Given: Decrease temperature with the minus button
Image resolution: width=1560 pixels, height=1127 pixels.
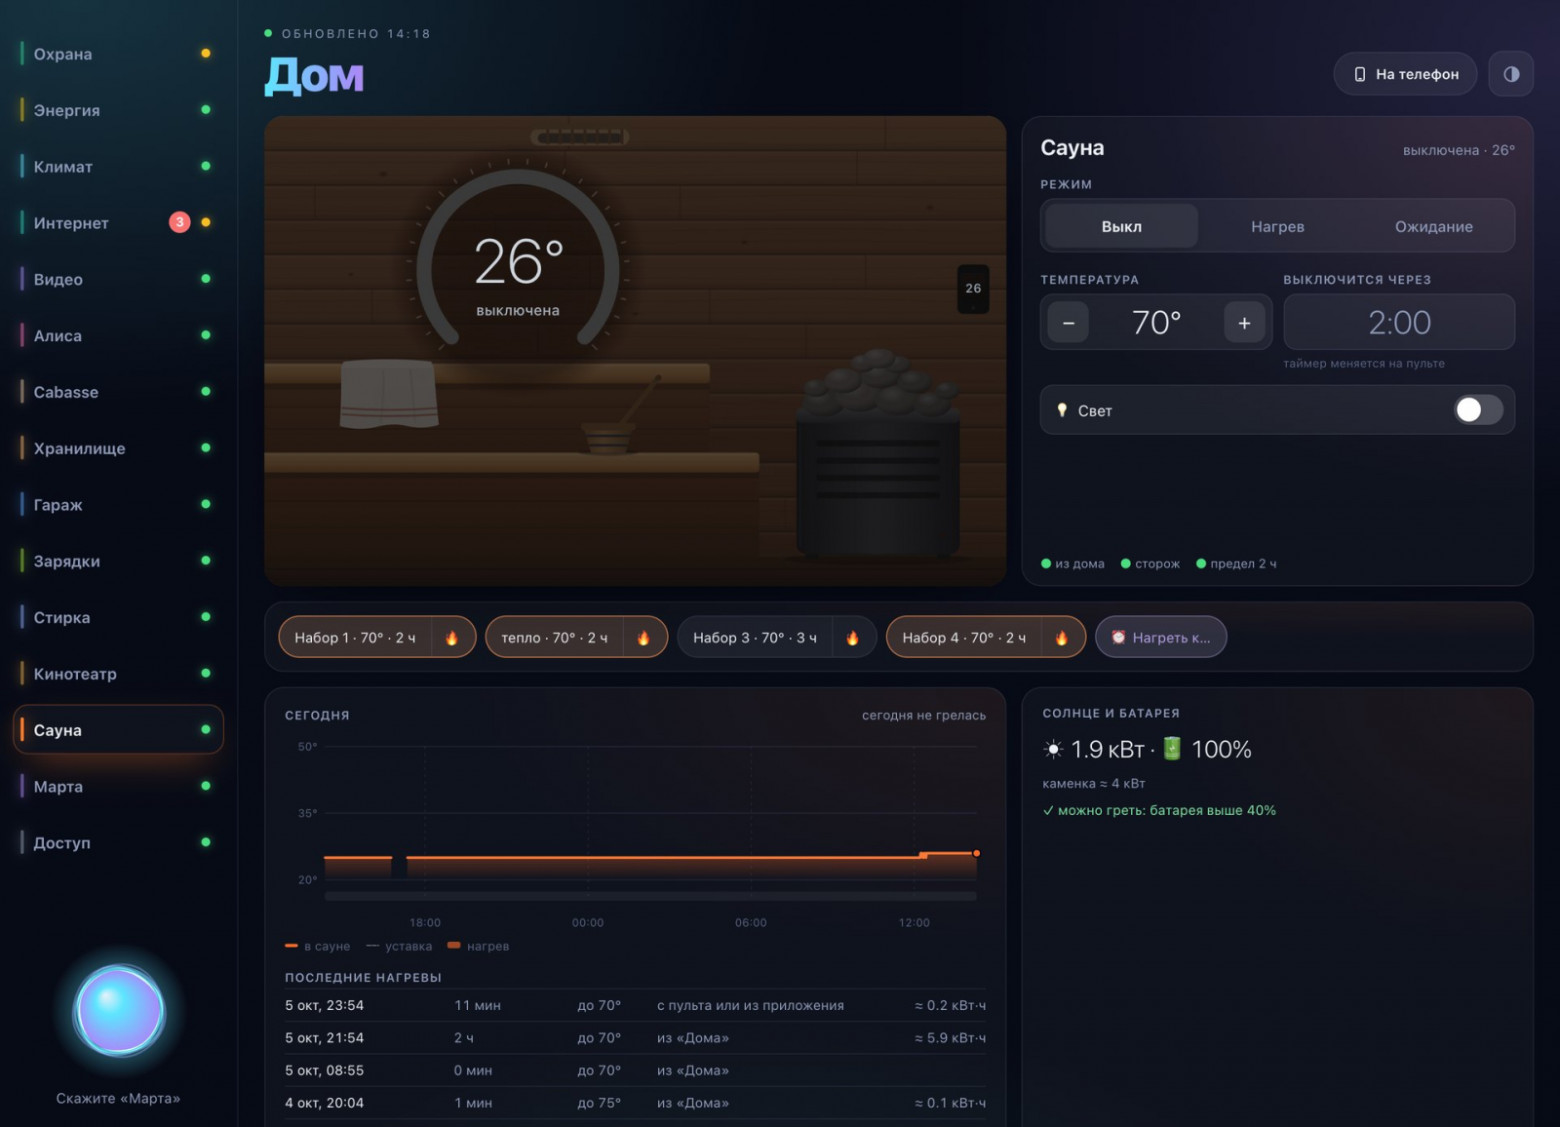Looking at the screenshot, I should (1068, 323).
